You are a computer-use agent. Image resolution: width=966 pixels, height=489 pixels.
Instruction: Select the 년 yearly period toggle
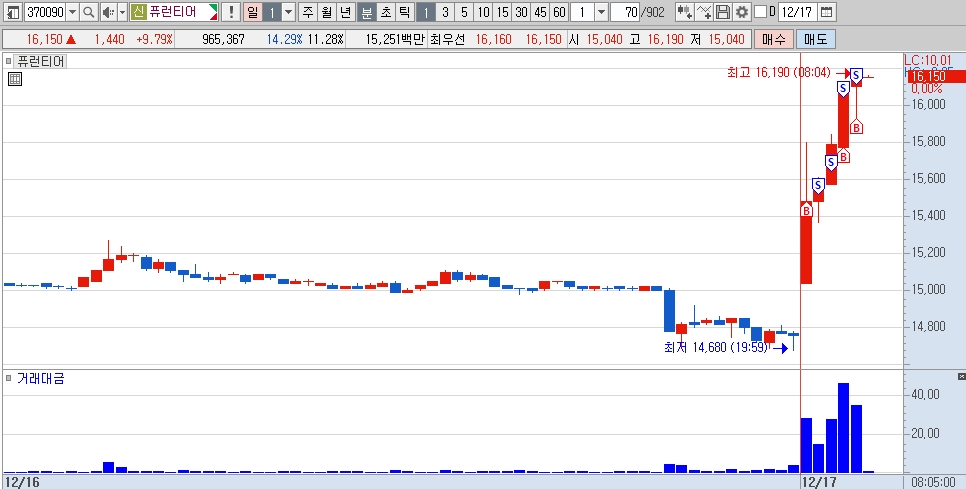tap(346, 12)
